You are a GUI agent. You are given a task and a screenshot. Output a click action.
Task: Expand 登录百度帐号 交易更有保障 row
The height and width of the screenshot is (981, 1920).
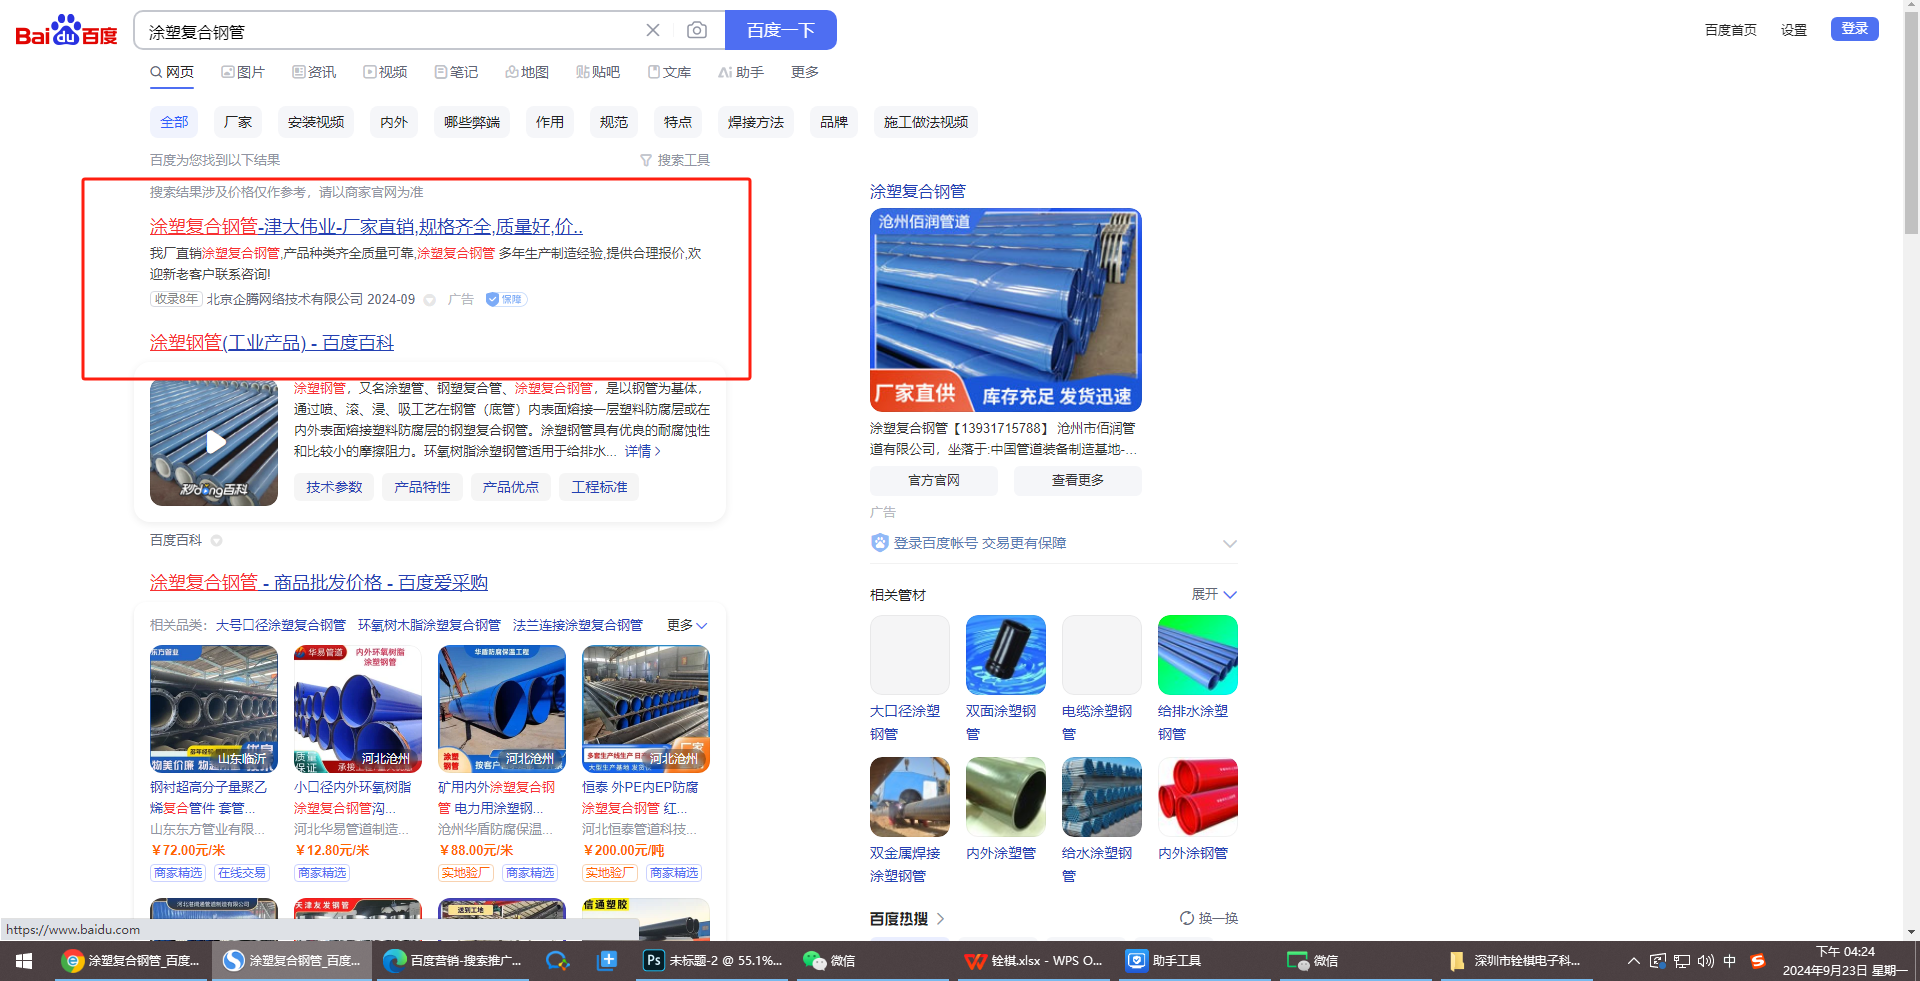point(1054,543)
